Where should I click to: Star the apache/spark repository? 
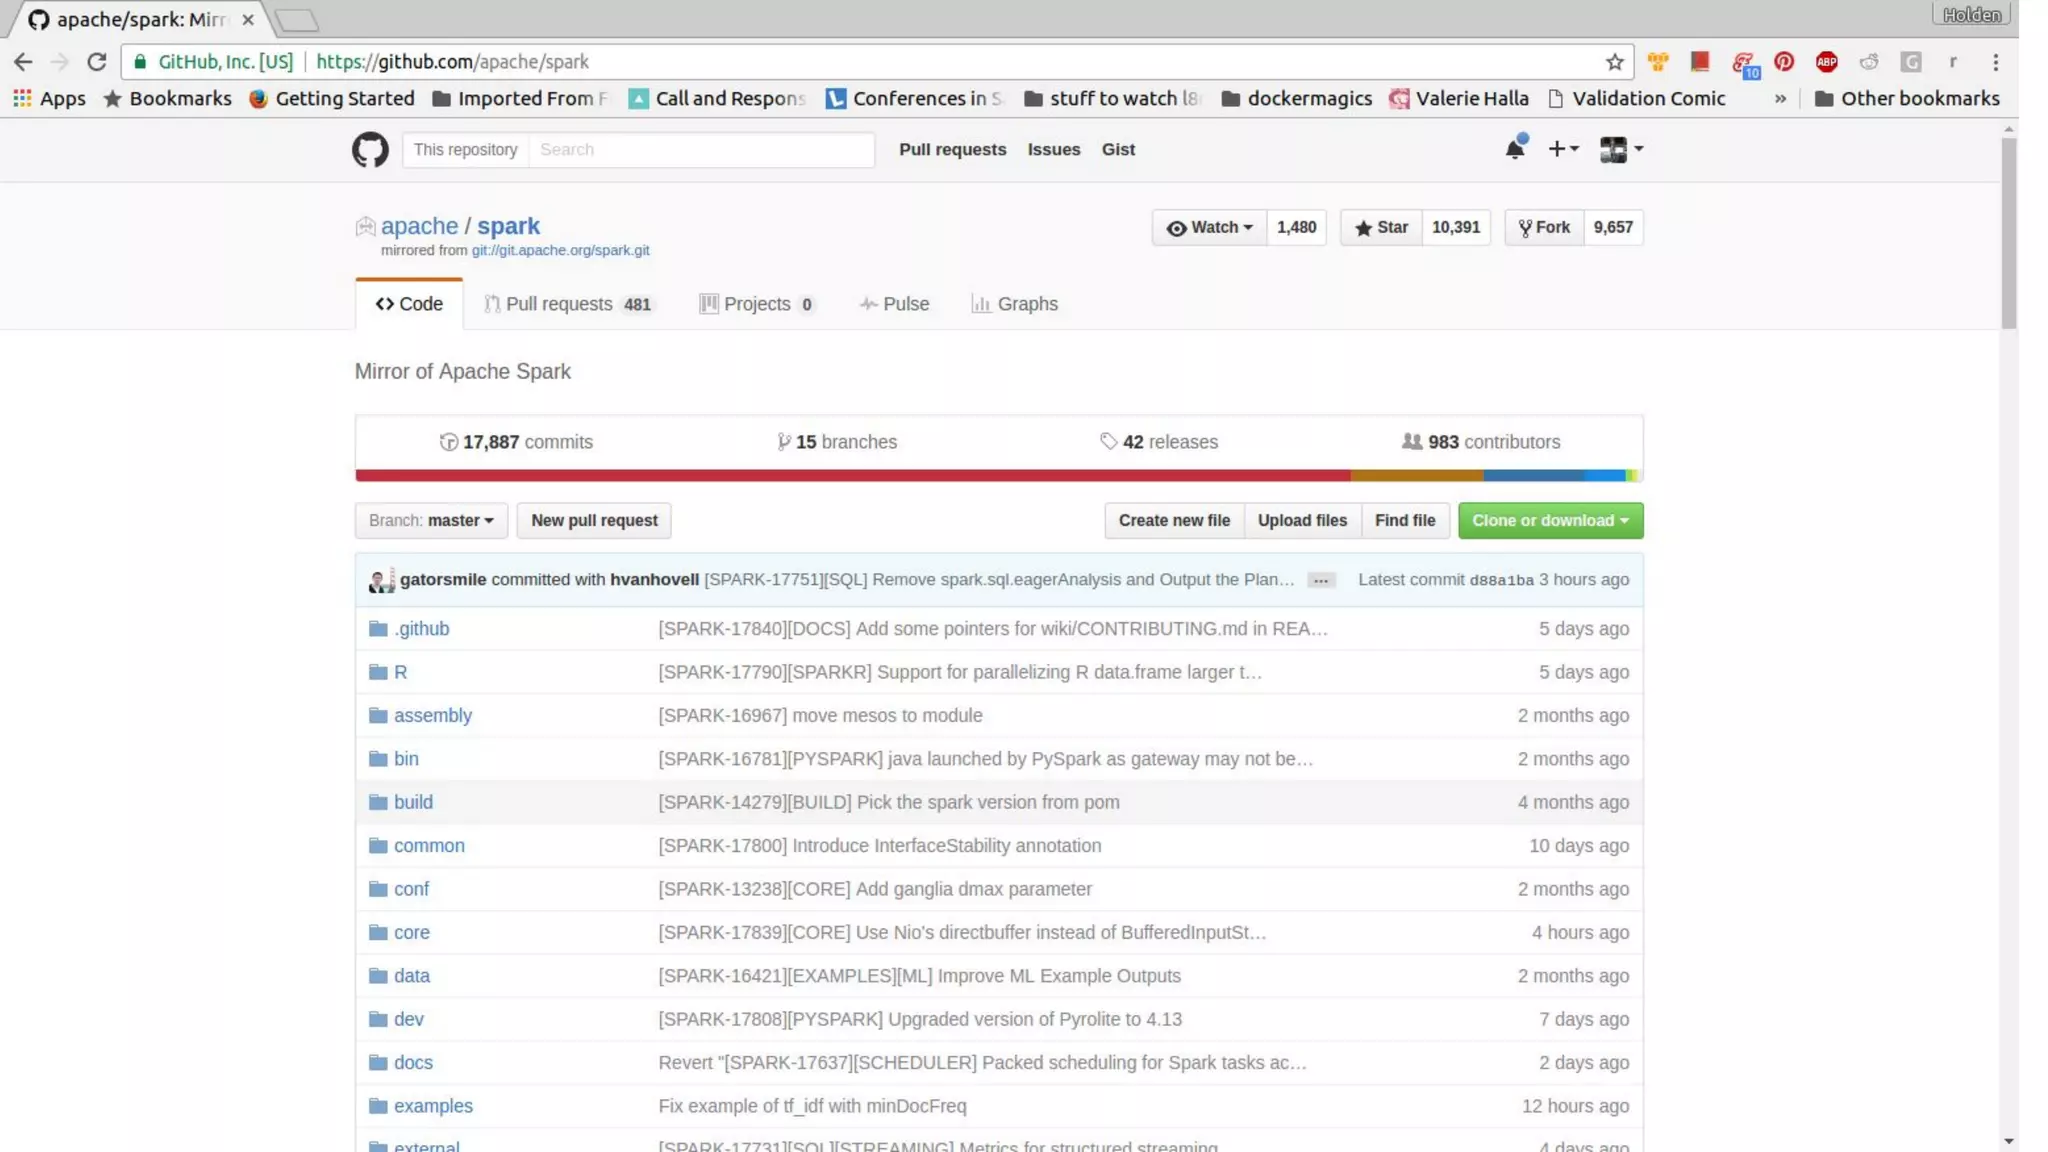coord(1381,228)
